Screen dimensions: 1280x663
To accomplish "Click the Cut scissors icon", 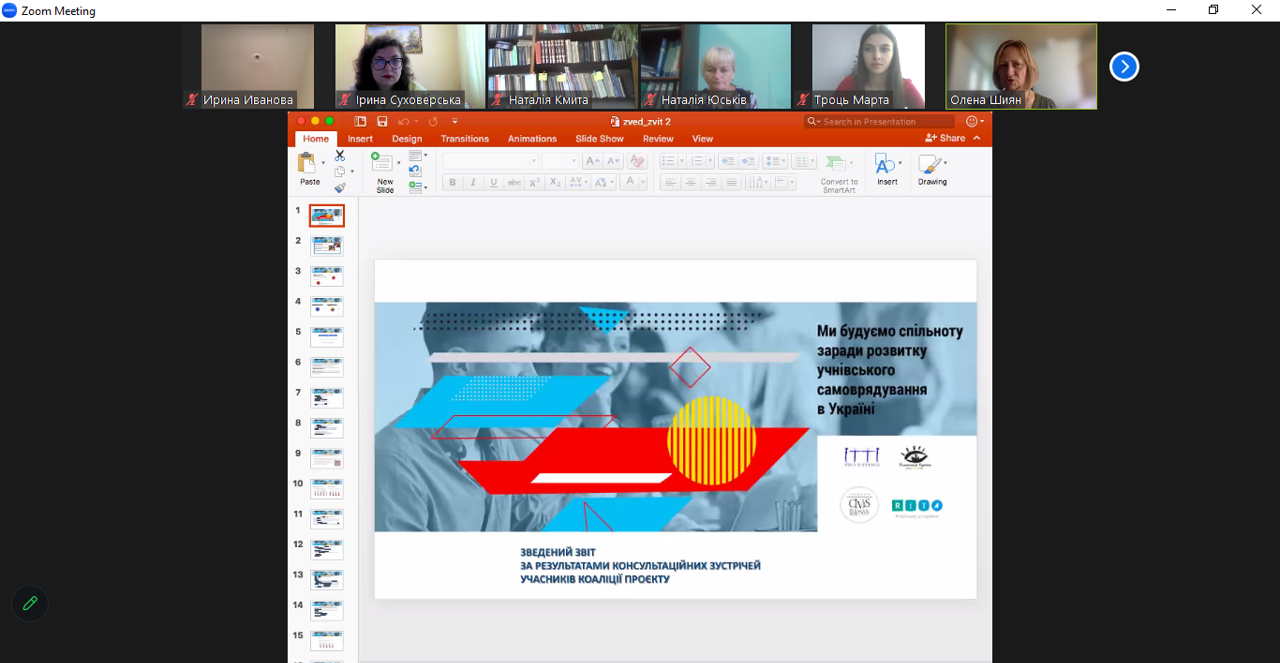I will pyautogui.click(x=340, y=156).
